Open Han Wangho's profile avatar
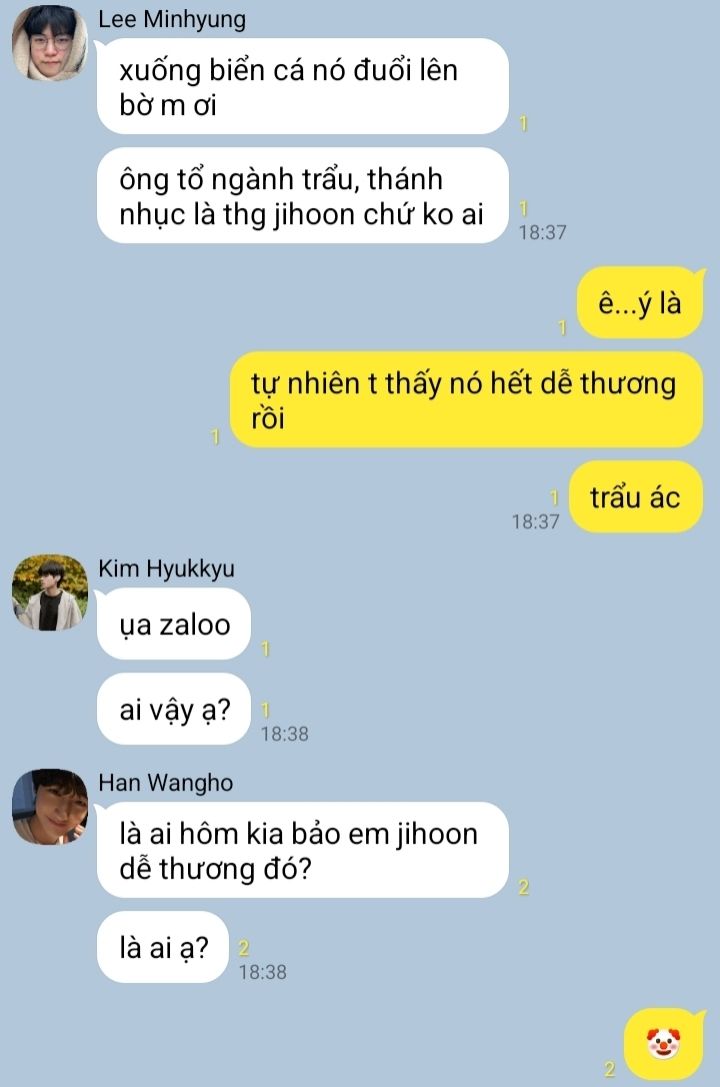The height and width of the screenshot is (1087, 720). click(50, 806)
